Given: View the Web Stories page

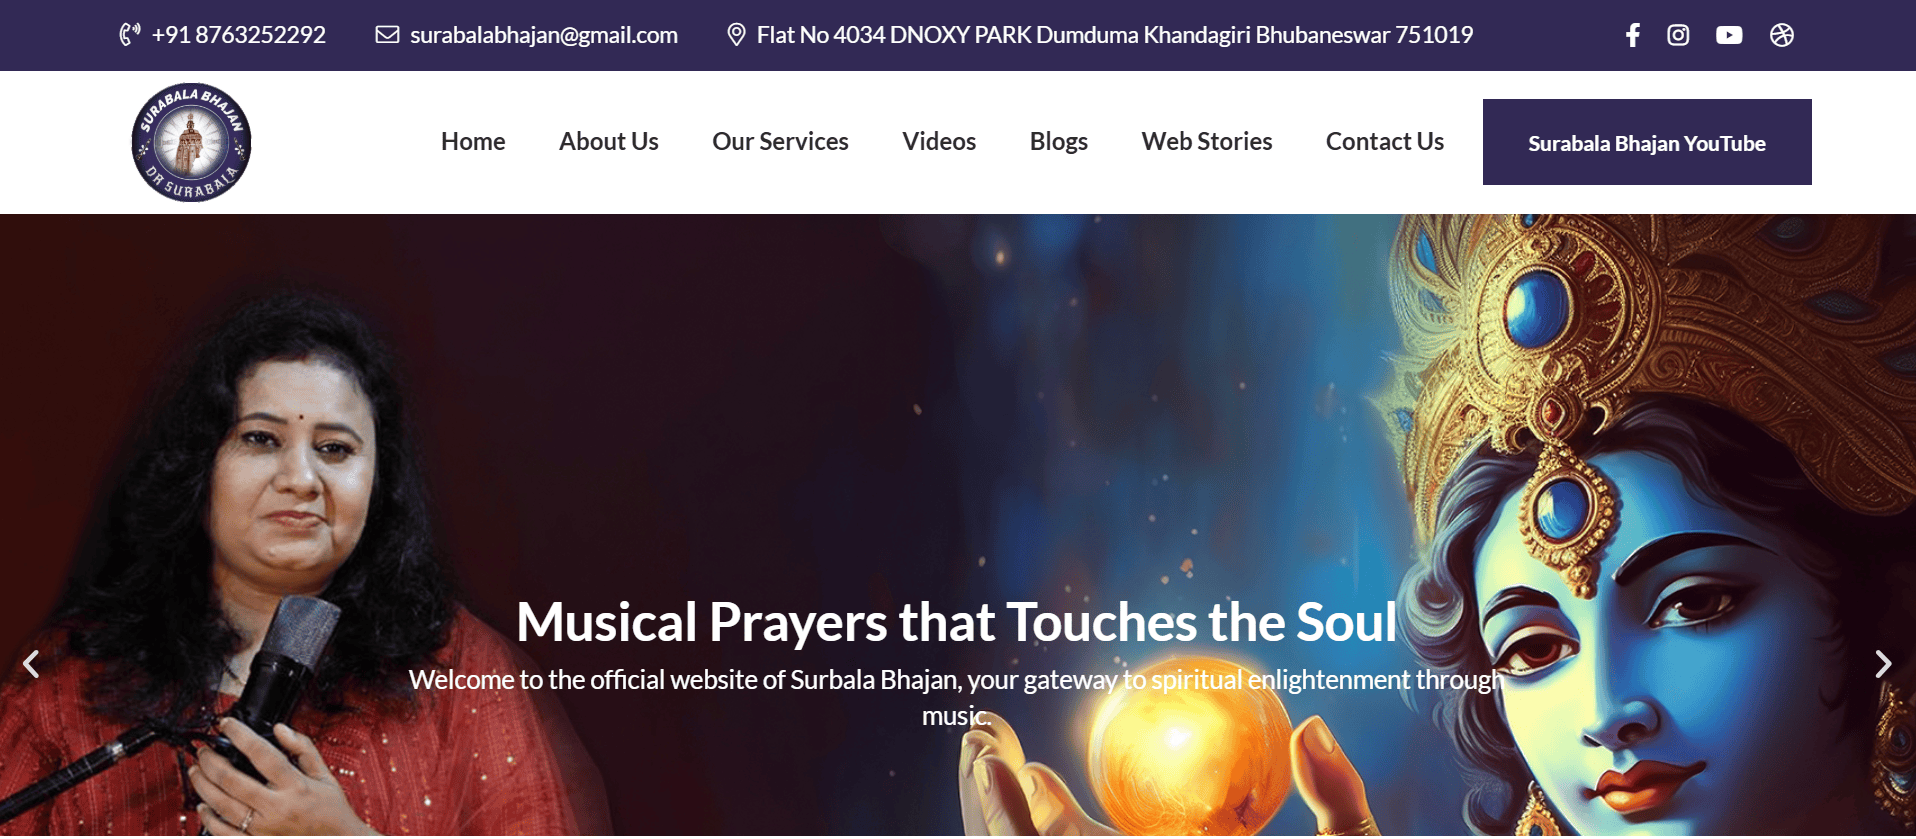Looking at the screenshot, I should (x=1207, y=142).
